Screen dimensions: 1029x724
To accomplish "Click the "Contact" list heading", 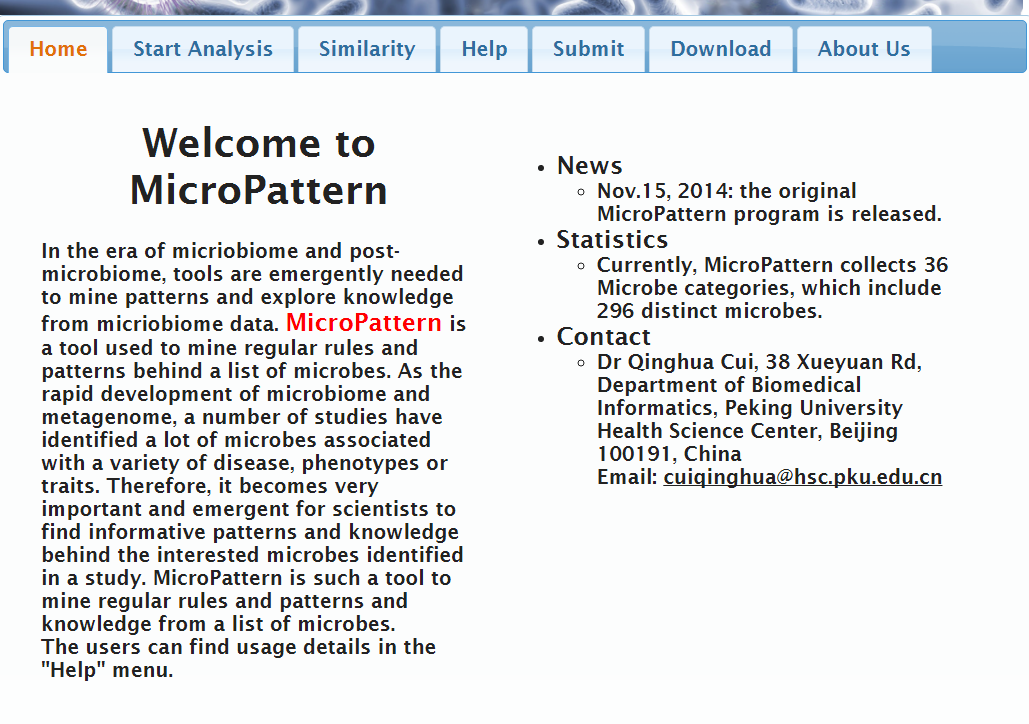I will (604, 337).
